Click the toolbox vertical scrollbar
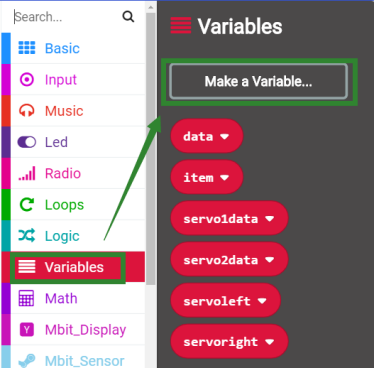Viewport: 375px width, 368px height. pyautogui.click(x=151, y=148)
